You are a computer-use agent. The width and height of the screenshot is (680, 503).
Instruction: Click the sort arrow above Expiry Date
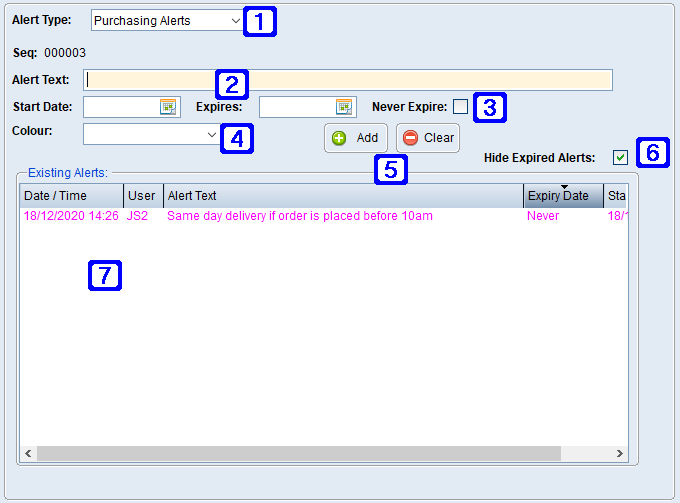(564, 187)
